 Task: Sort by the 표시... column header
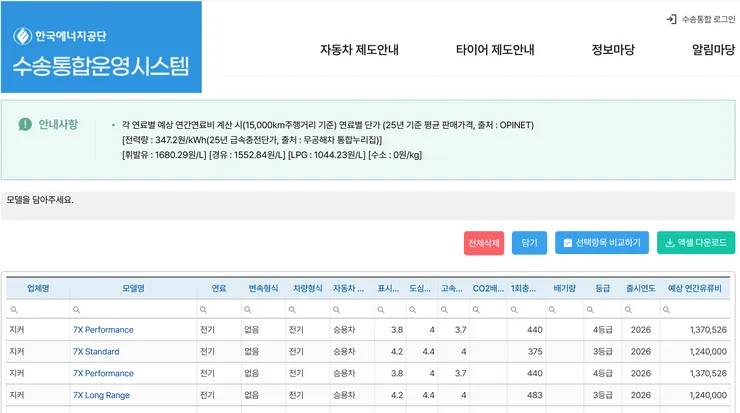pyautogui.click(x=388, y=288)
